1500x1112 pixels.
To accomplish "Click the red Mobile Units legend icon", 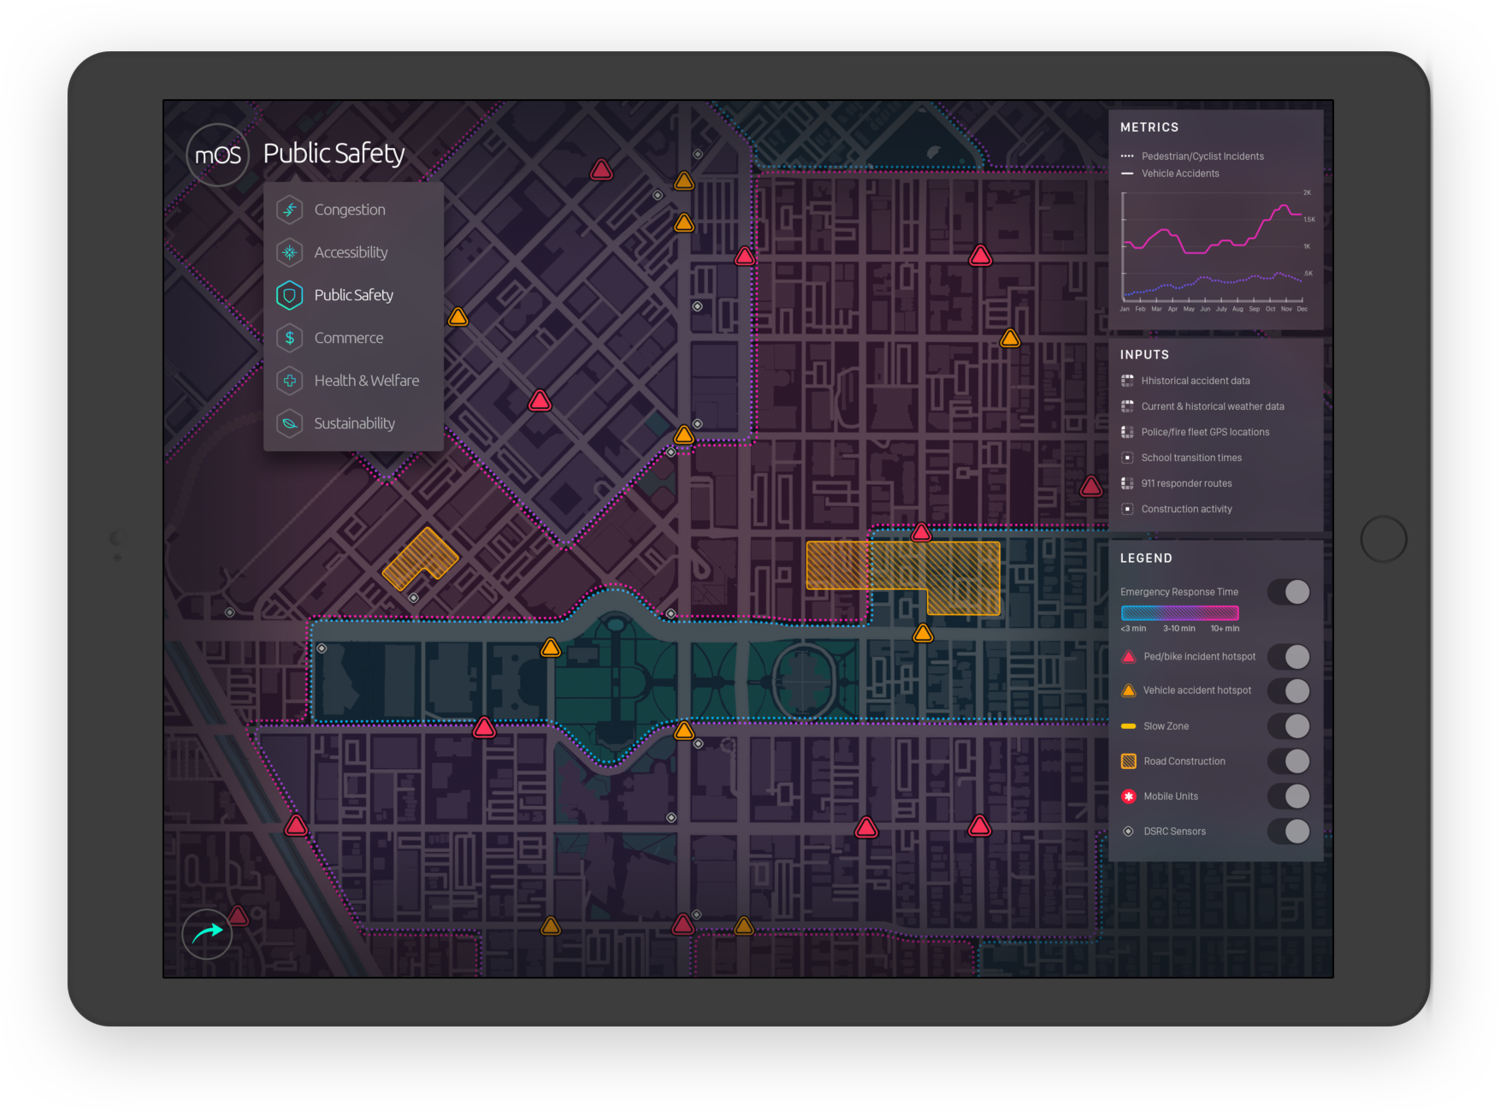I will point(1128,797).
